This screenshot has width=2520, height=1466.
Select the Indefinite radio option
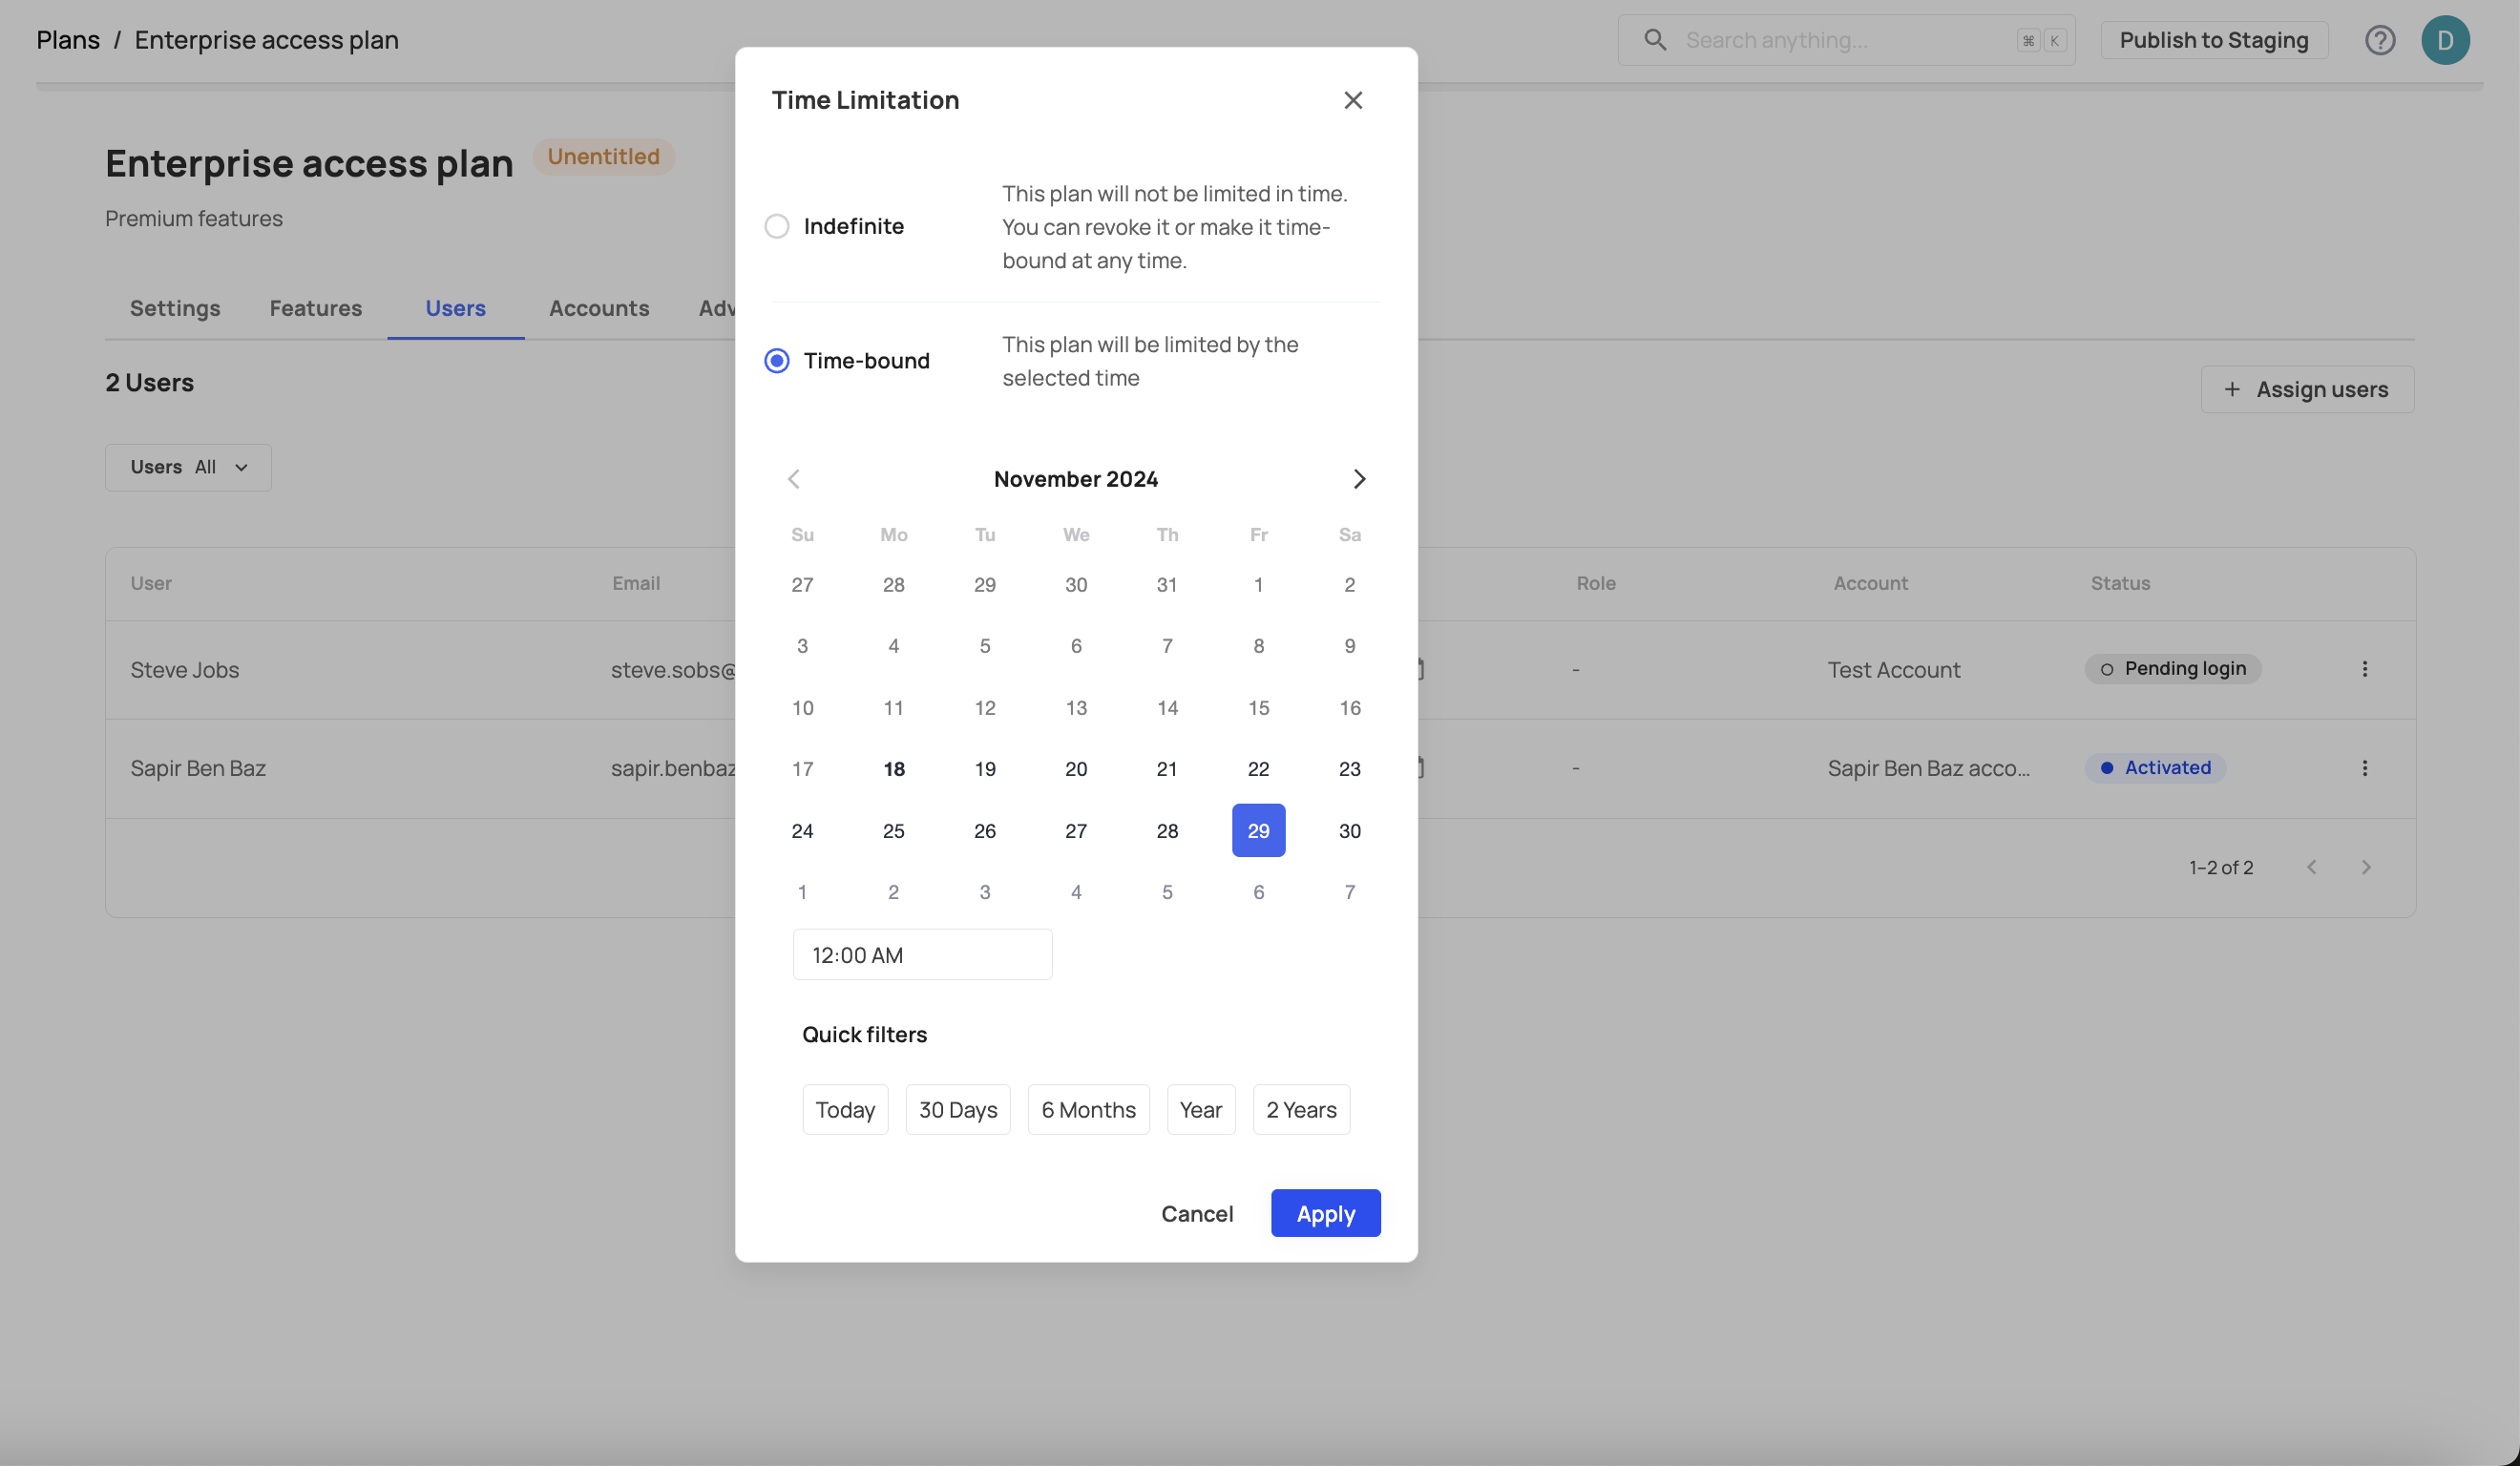pyautogui.click(x=777, y=226)
